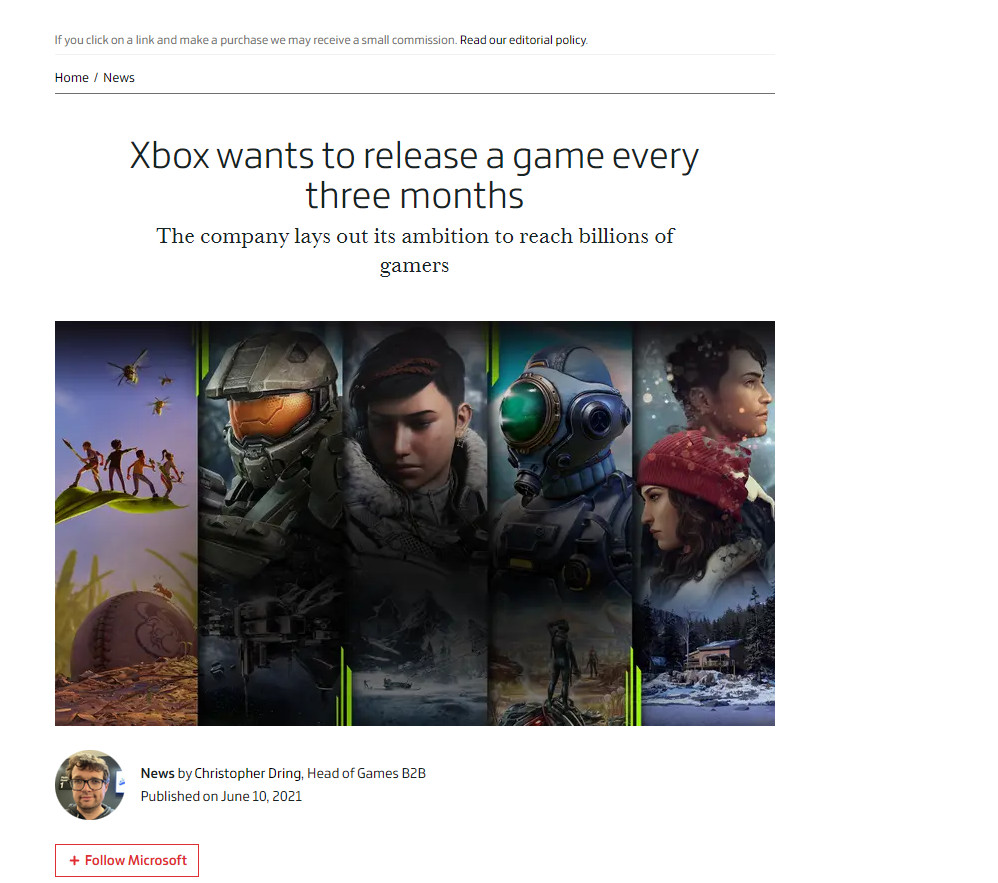Click the Head of Games B2B title text
Image resolution: width=998 pixels, height=883 pixels.
pyautogui.click(x=366, y=773)
